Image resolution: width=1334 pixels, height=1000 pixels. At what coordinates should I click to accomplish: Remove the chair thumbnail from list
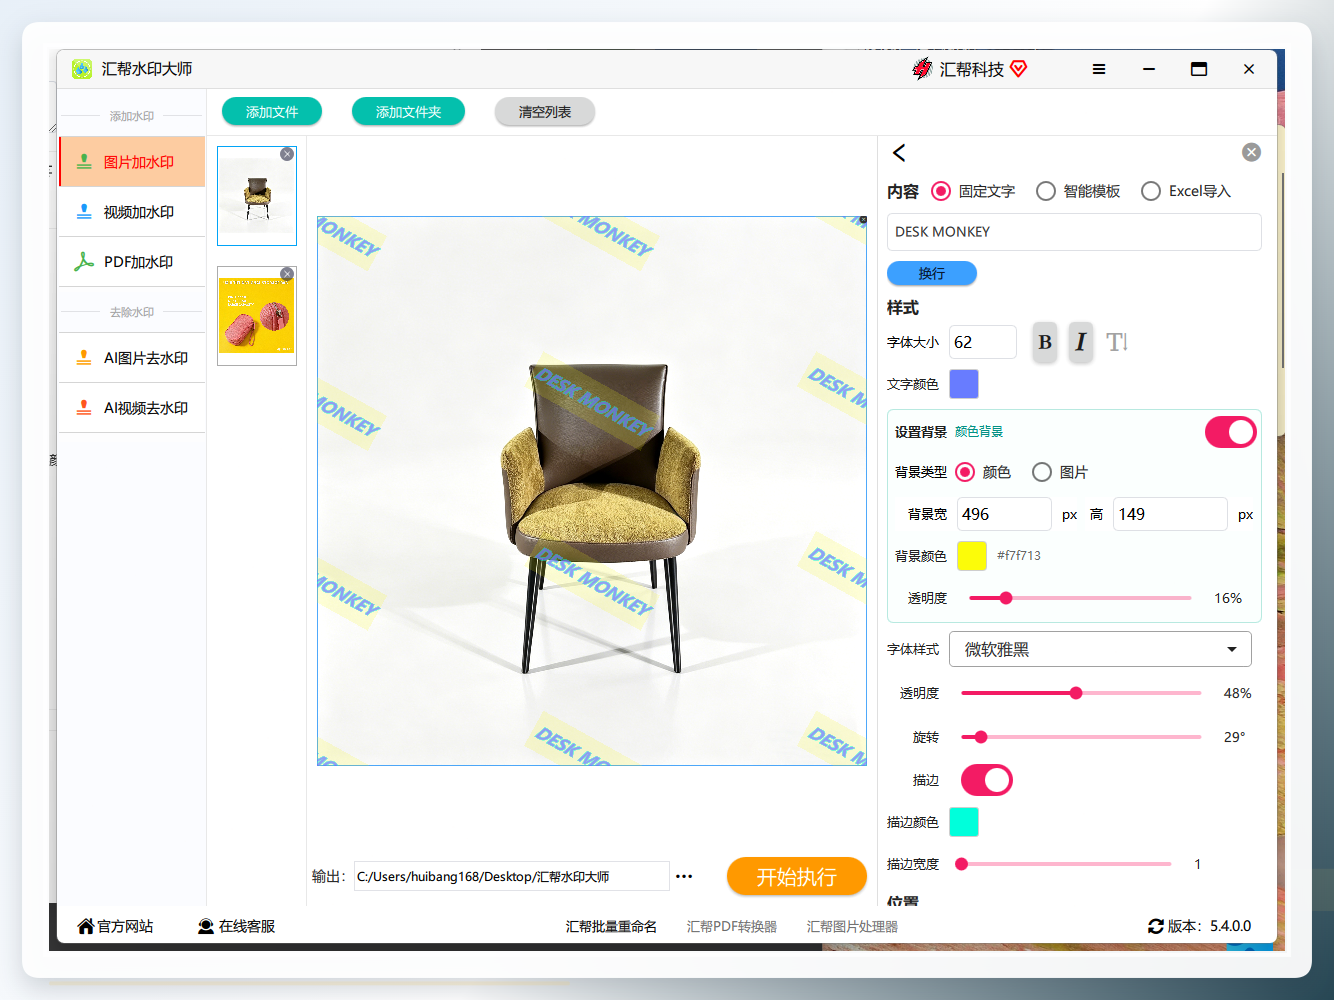click(287, 154)
